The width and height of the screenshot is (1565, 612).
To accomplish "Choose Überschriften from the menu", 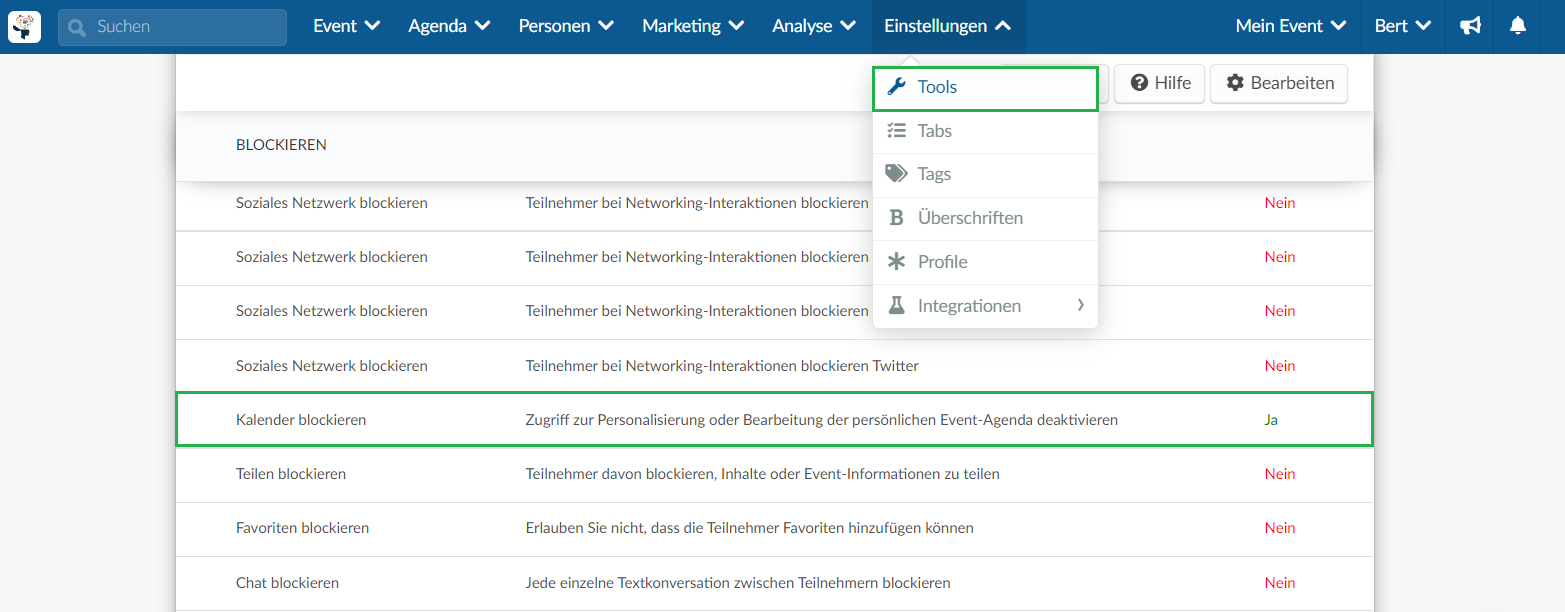I will (985, 218).
